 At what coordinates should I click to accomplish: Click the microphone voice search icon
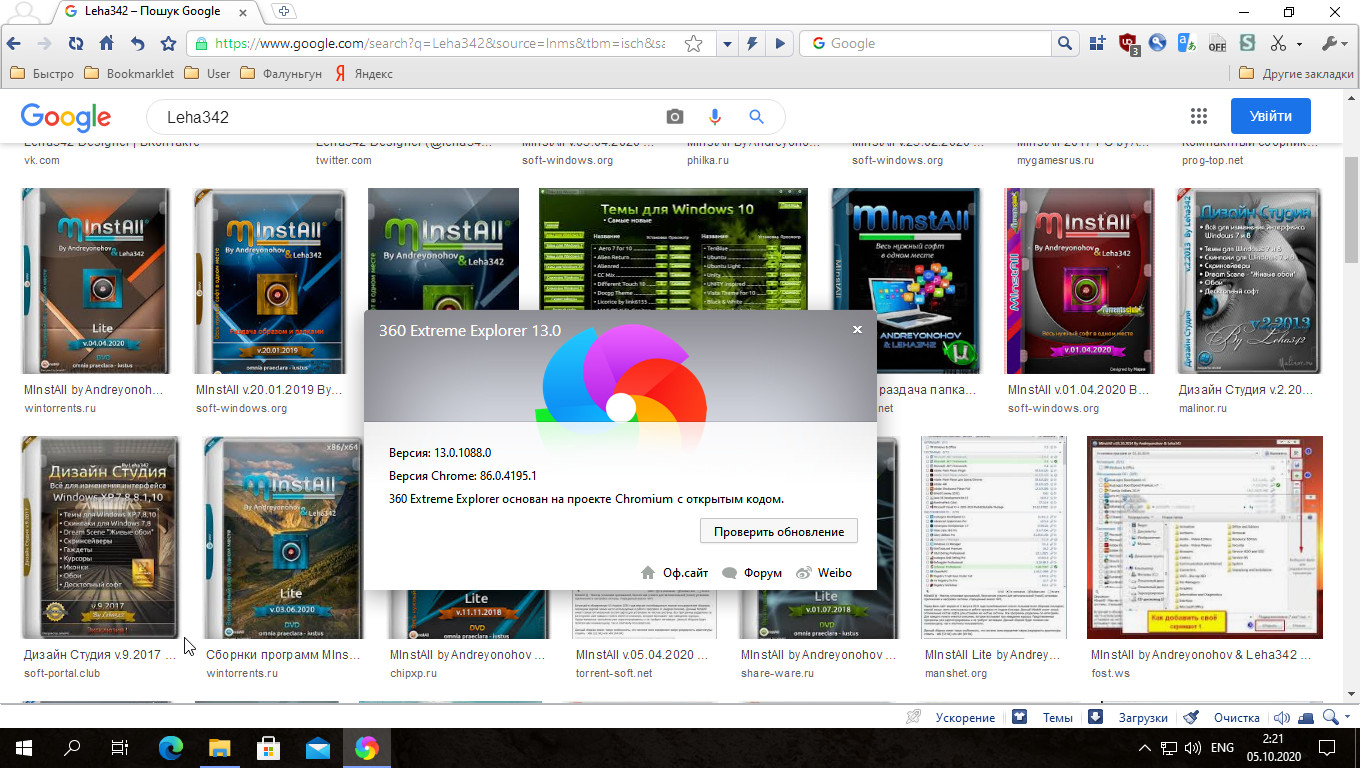(x=715, y=117)
